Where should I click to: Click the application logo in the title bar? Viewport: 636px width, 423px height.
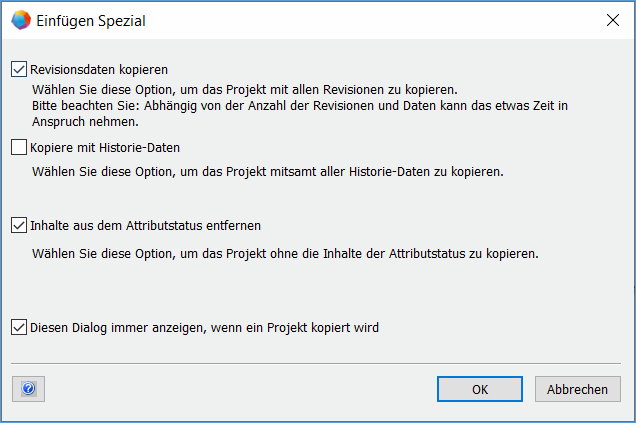pyautogui.click(x=19, y=19)
